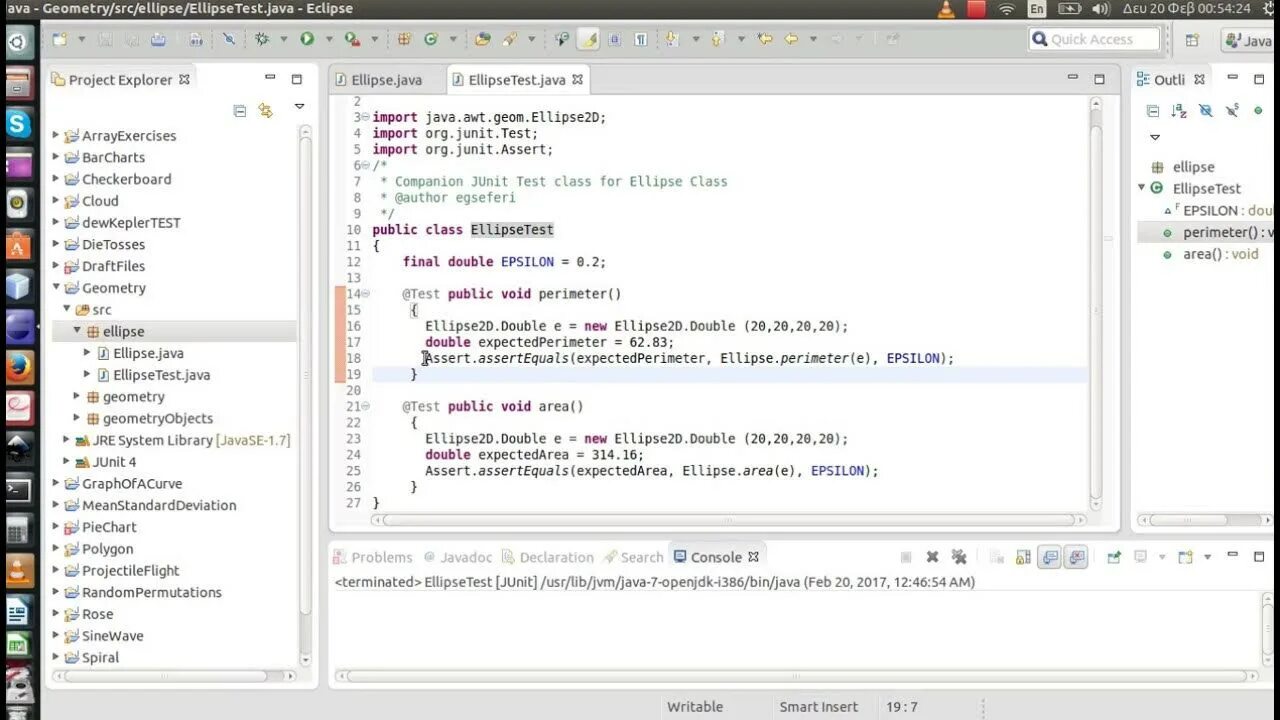Image resolution: width=1280 pixels, height=720 pixels.
Task: Toggle Mark Occurrences highlighter icon
Action: tap(589, 39)
